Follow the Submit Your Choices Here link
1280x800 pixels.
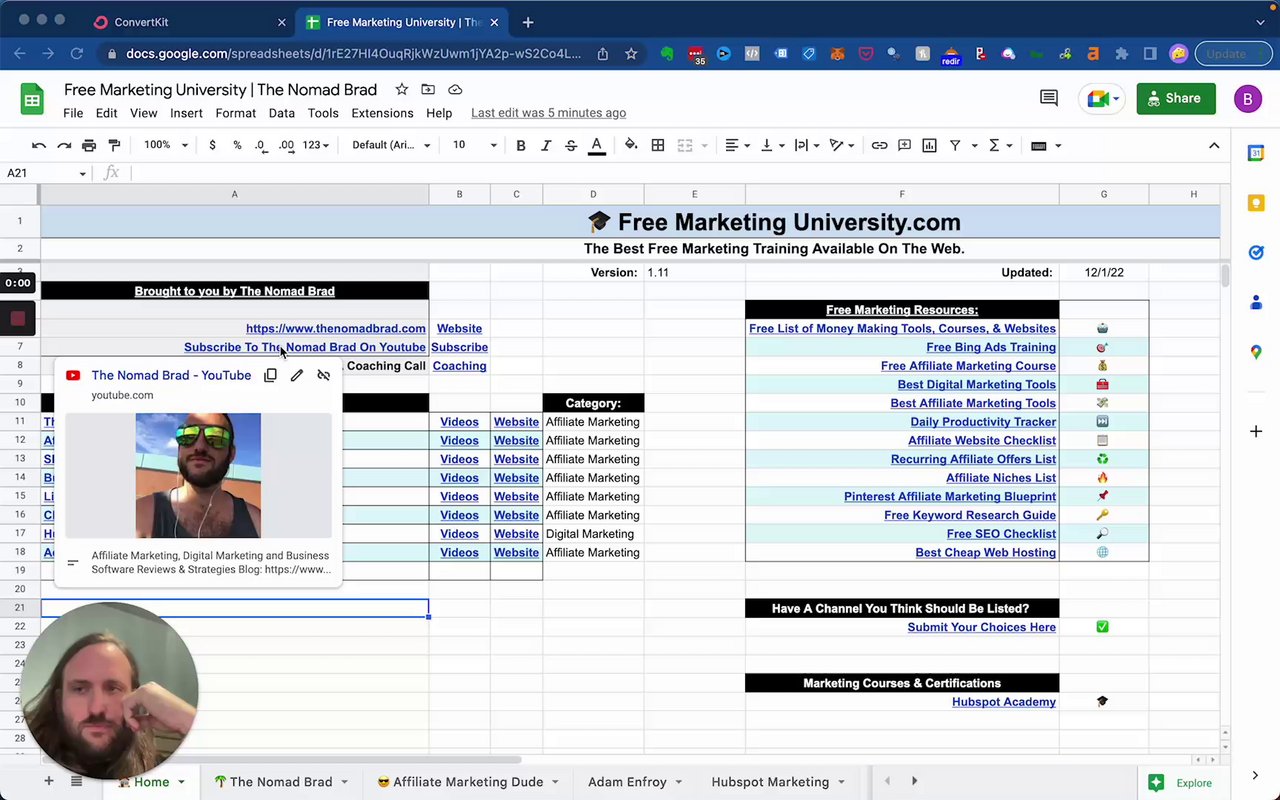982,627
